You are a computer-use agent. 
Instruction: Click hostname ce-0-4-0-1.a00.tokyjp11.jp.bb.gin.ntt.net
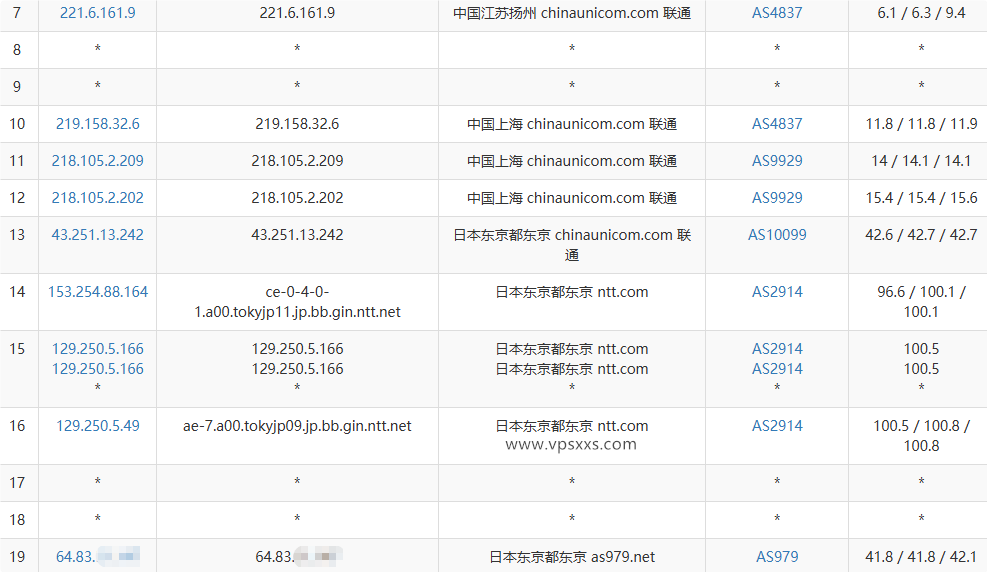coord(297,302)
